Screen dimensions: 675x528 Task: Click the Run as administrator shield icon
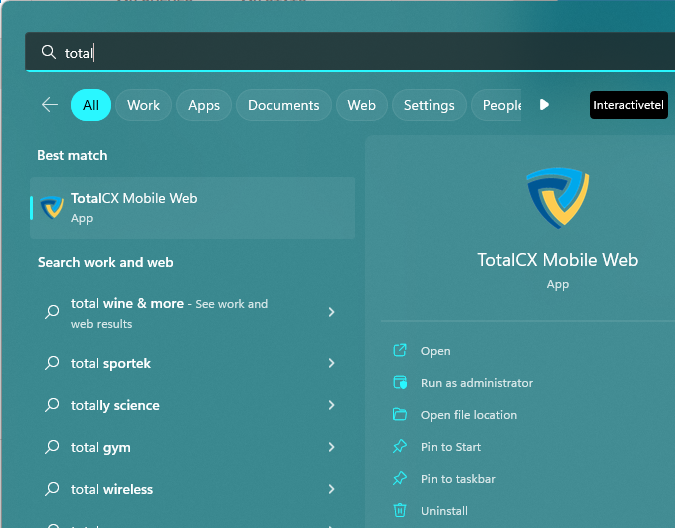[400, 382]
